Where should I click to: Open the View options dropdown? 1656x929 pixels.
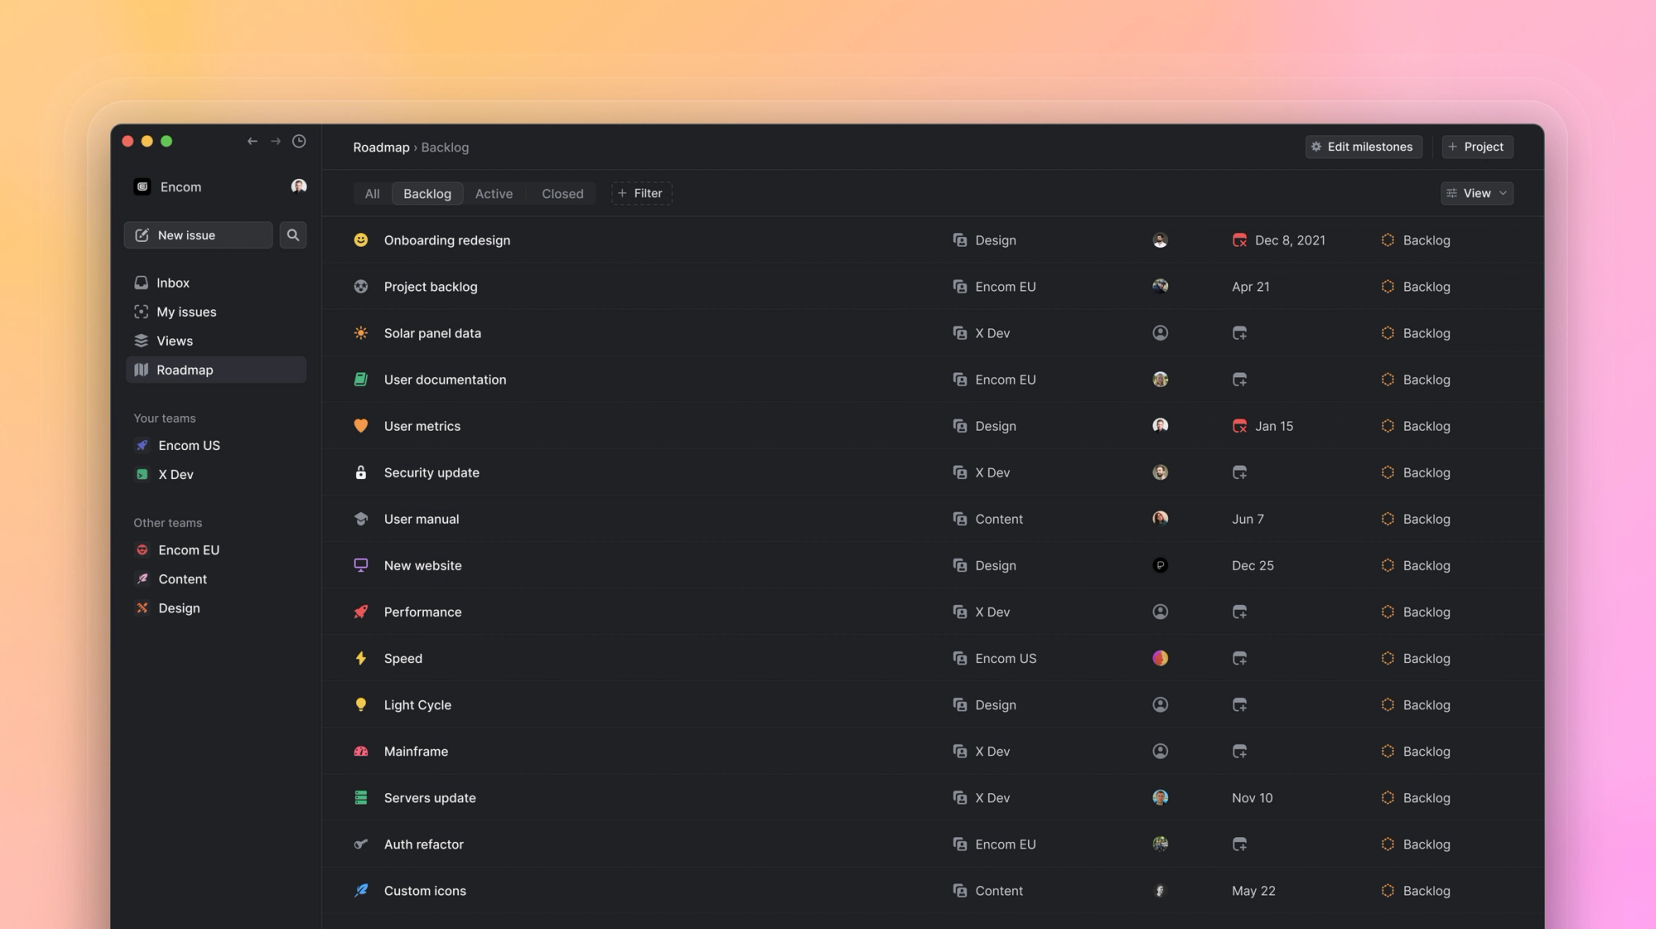1477,193
